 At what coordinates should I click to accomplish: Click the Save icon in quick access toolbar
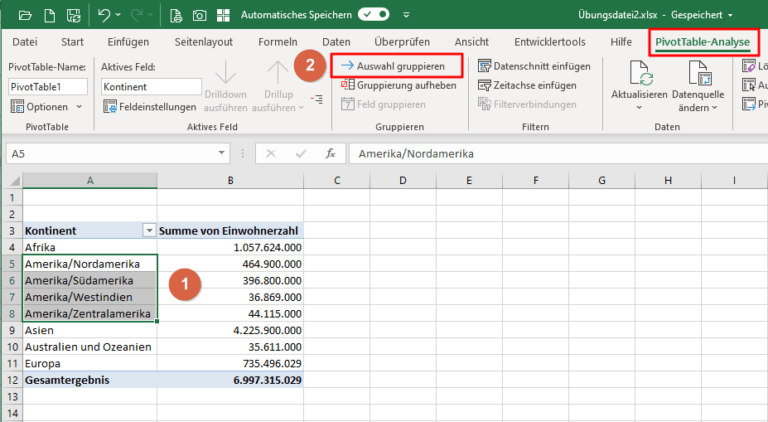click(x=74, y=15)
